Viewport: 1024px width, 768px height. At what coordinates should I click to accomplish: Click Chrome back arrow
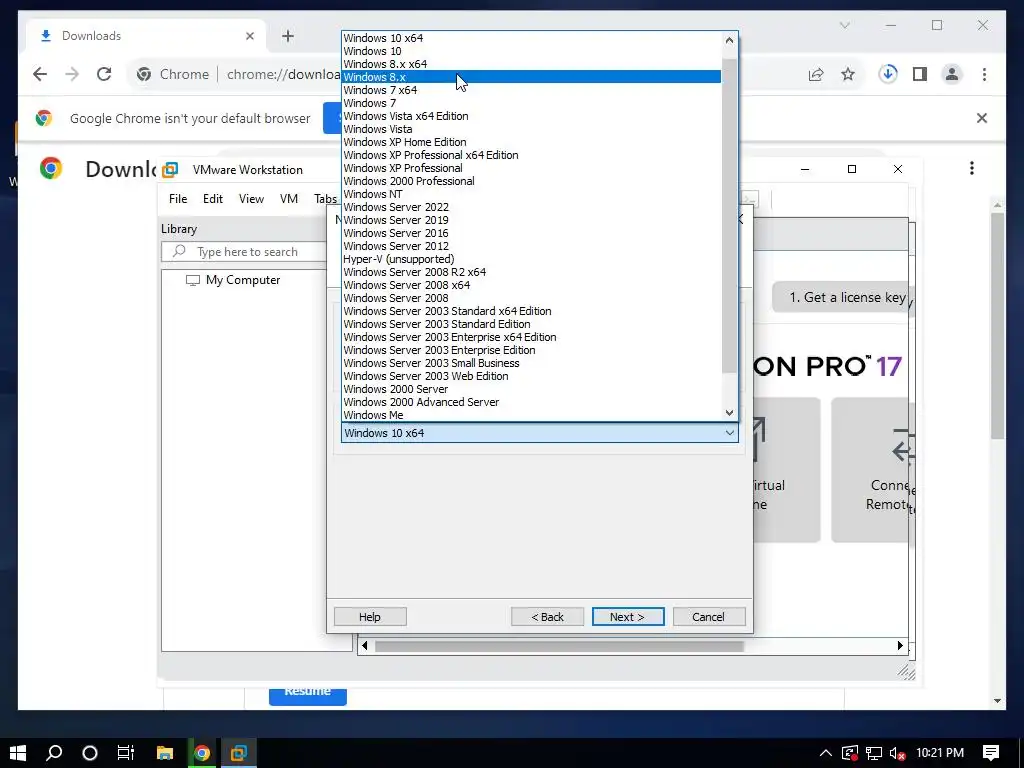pyautogui.click(x=40, y=74)
